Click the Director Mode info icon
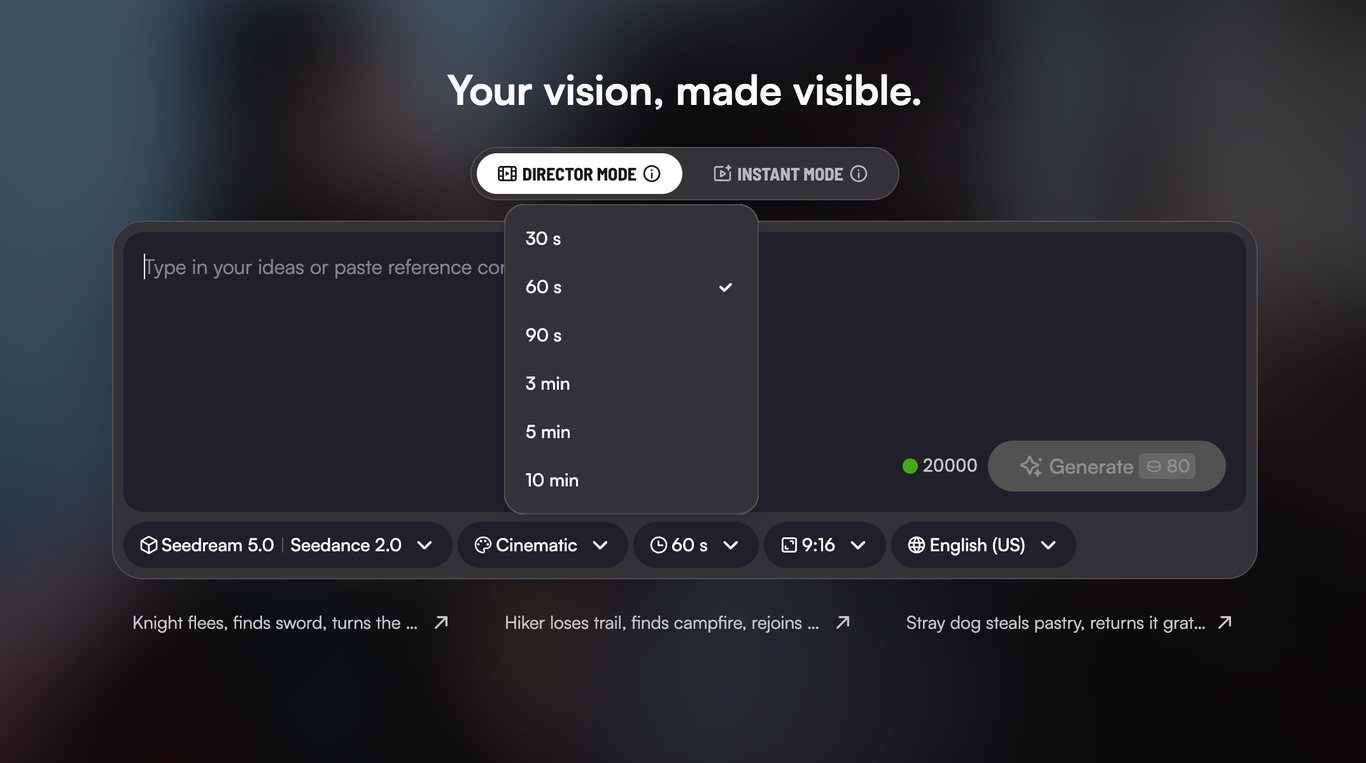 [x=652, y=174]
